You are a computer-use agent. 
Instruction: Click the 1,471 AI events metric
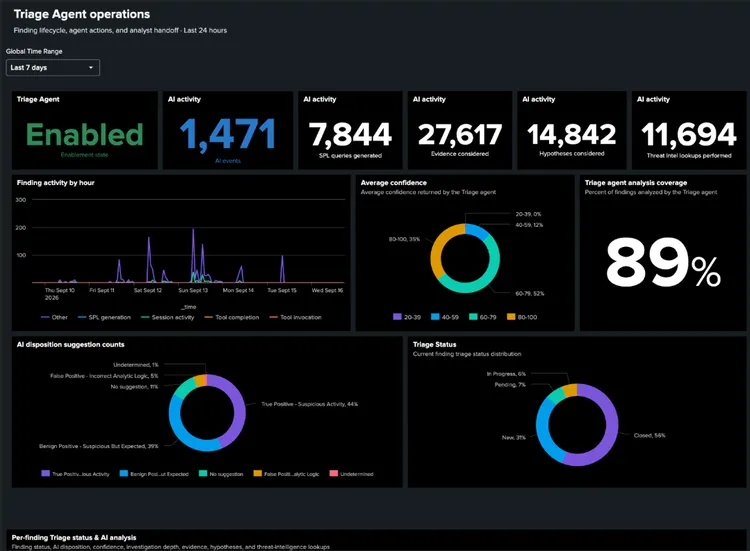coord(228,134)
